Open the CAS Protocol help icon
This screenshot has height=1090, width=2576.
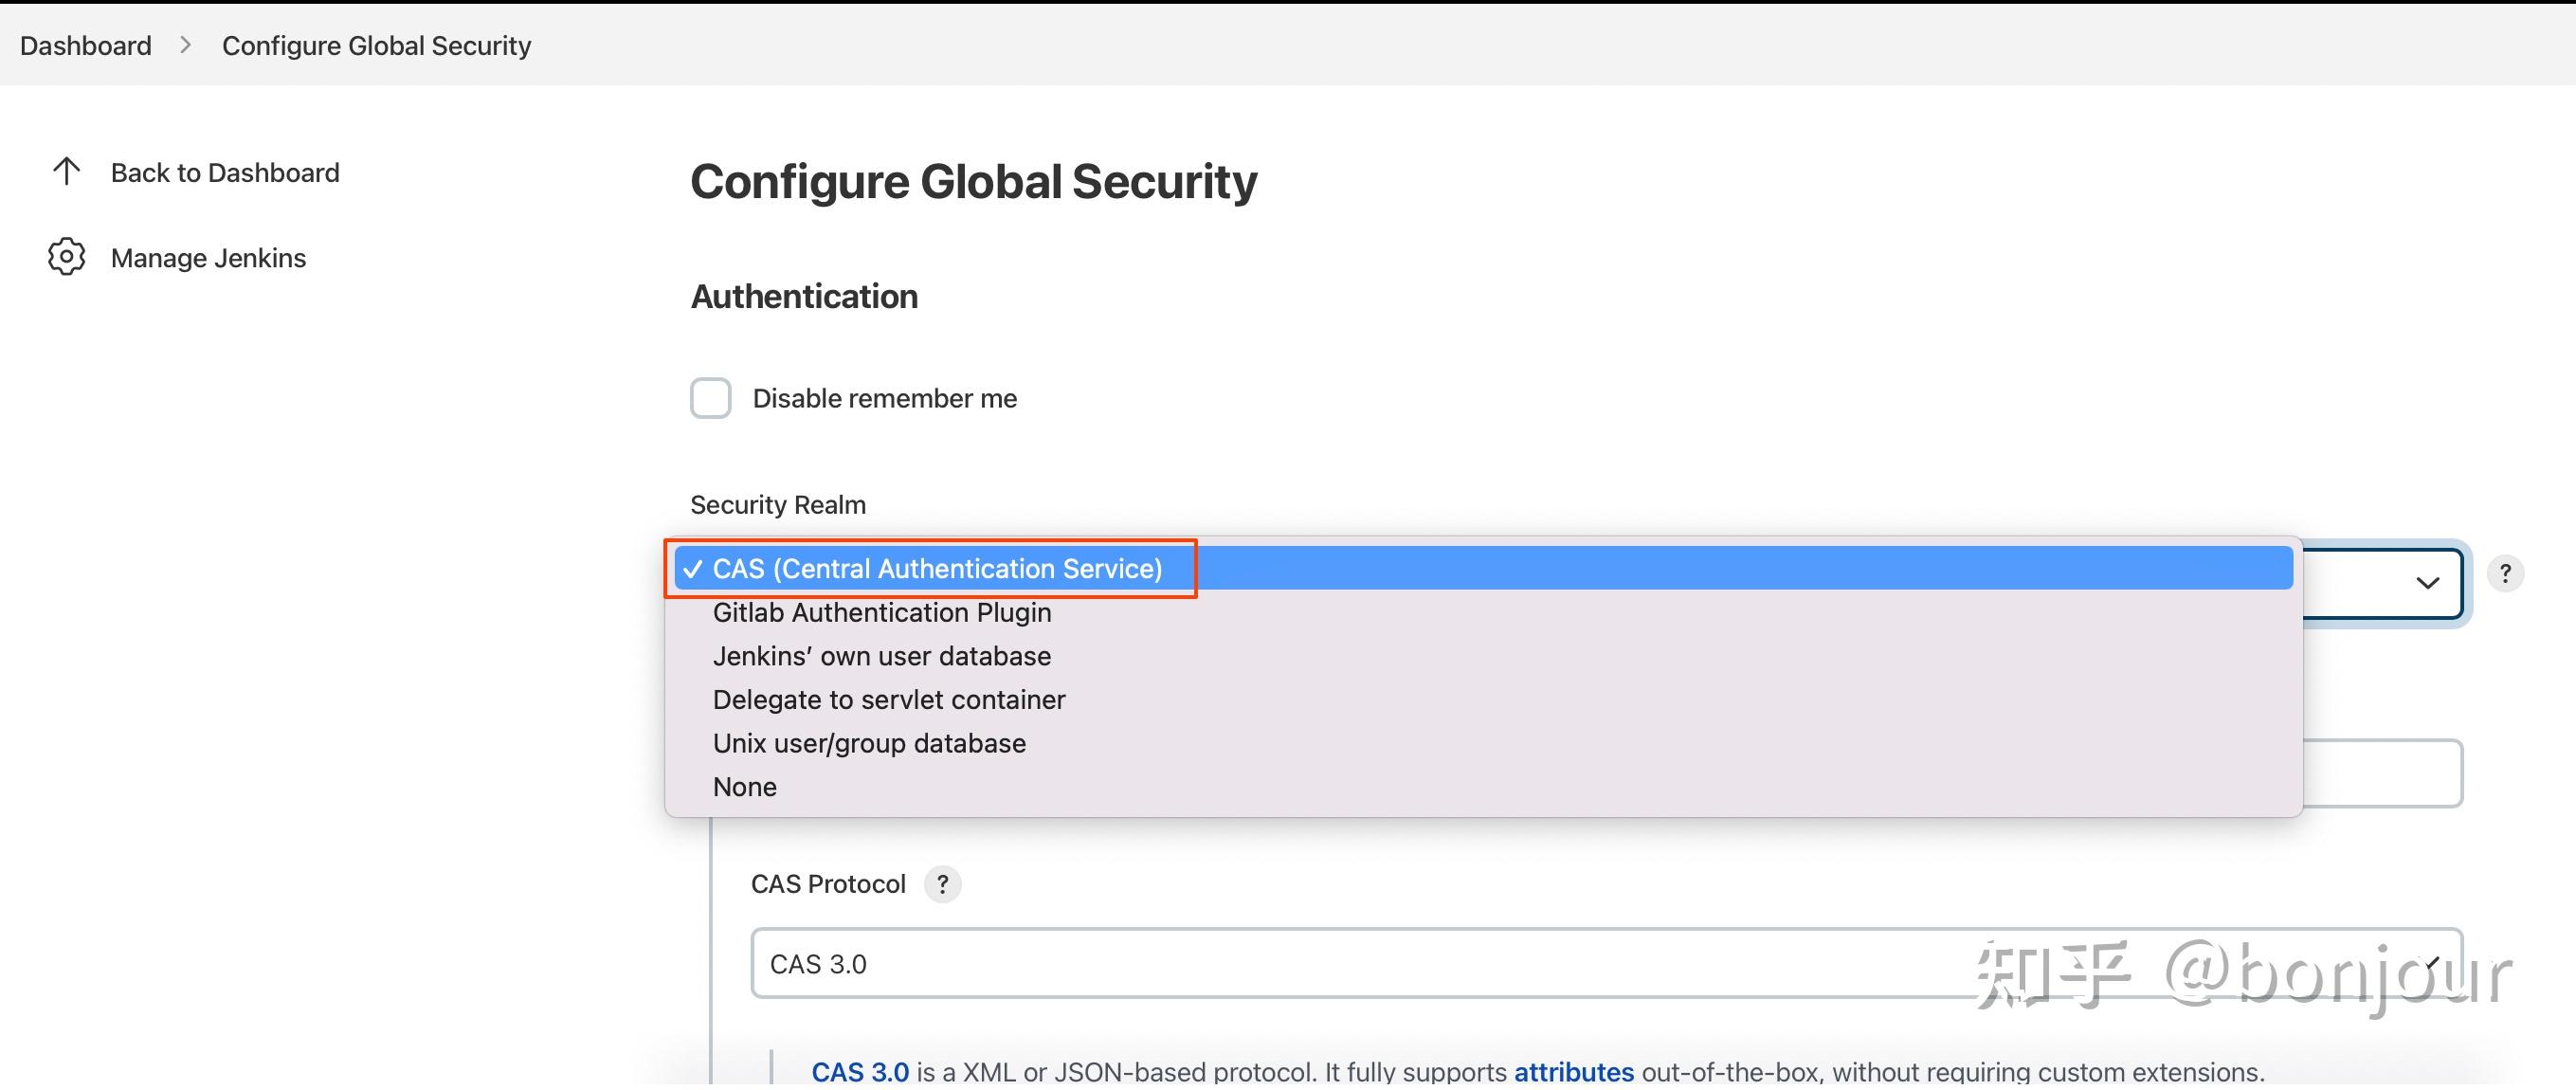point(942,884)
